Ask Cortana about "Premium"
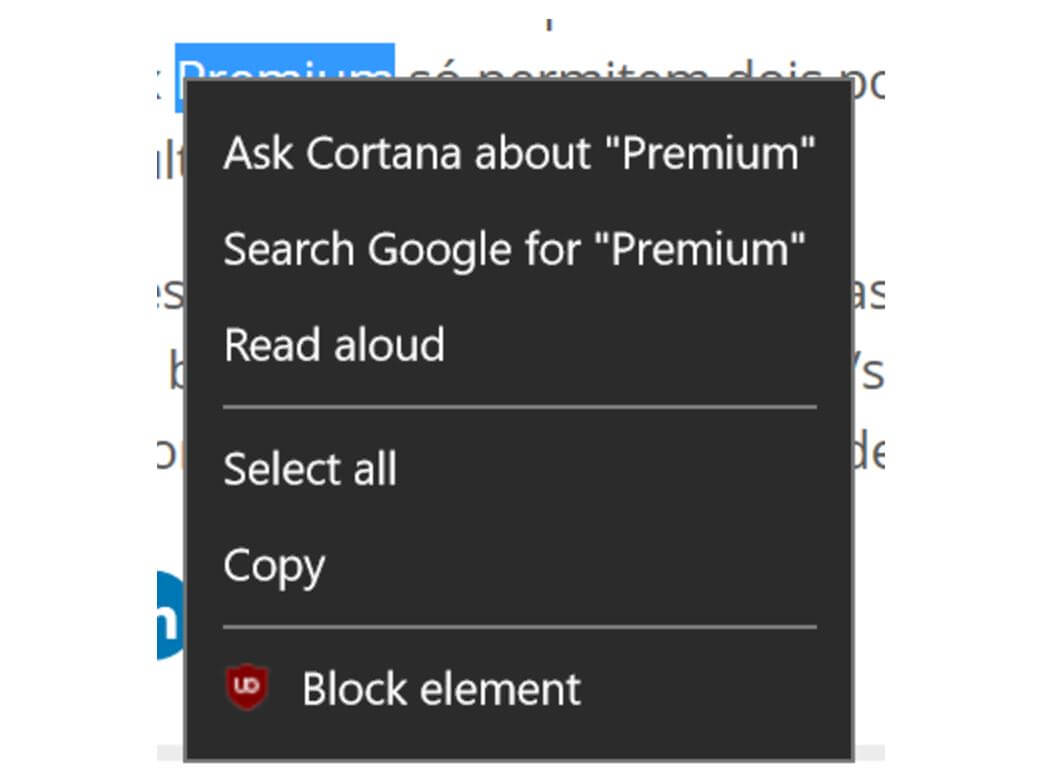Viewport: 1041px width, 771px height. coord(519,153)
